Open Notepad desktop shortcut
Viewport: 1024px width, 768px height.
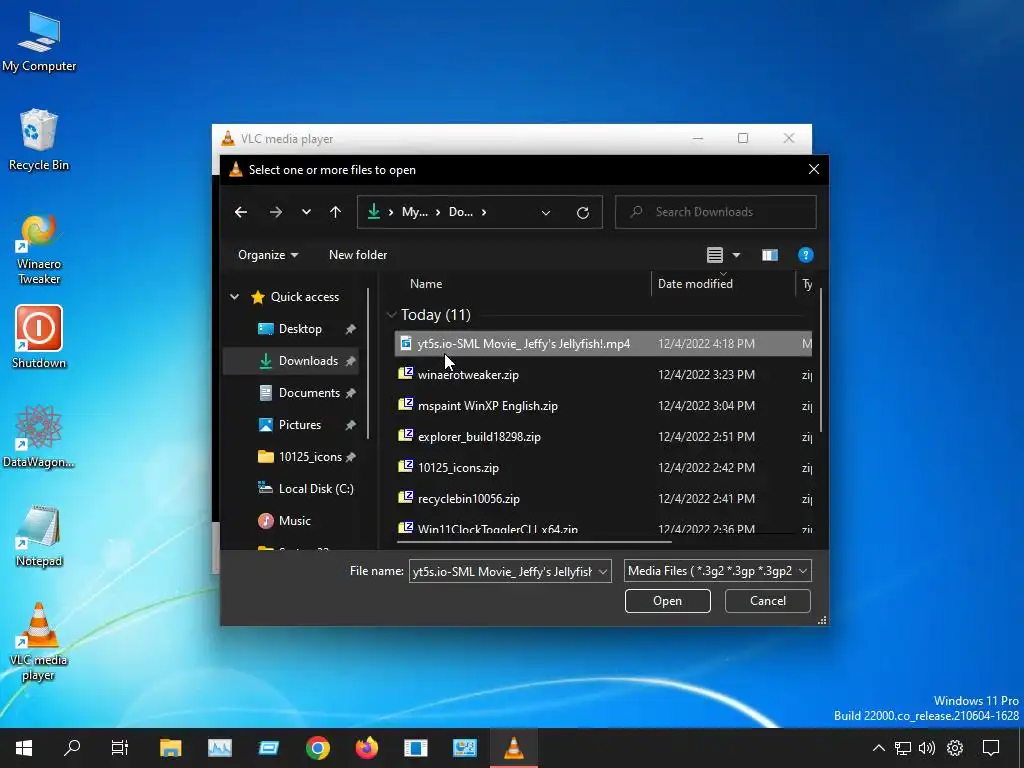[x=39, y=536]
